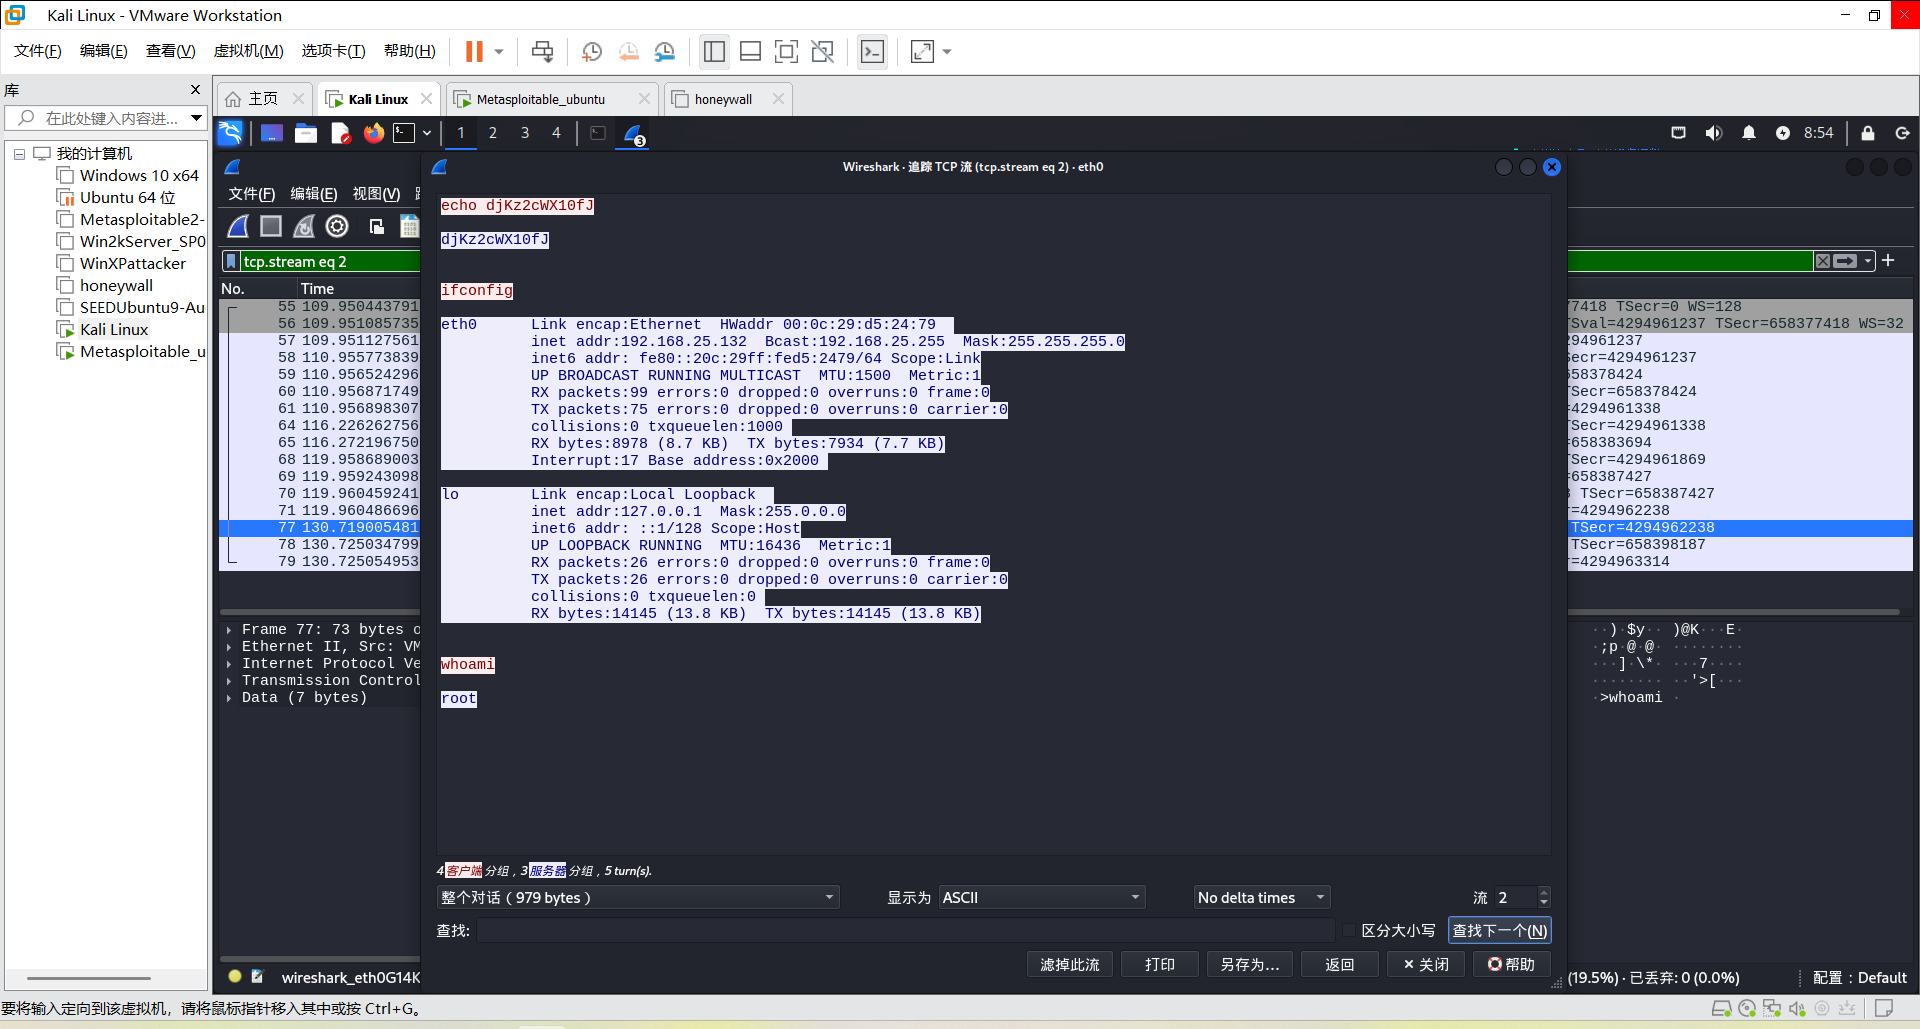Expand the Ethernet II packet detail row
Viewport: 1920px width, 1029px height.
[229, 647]
